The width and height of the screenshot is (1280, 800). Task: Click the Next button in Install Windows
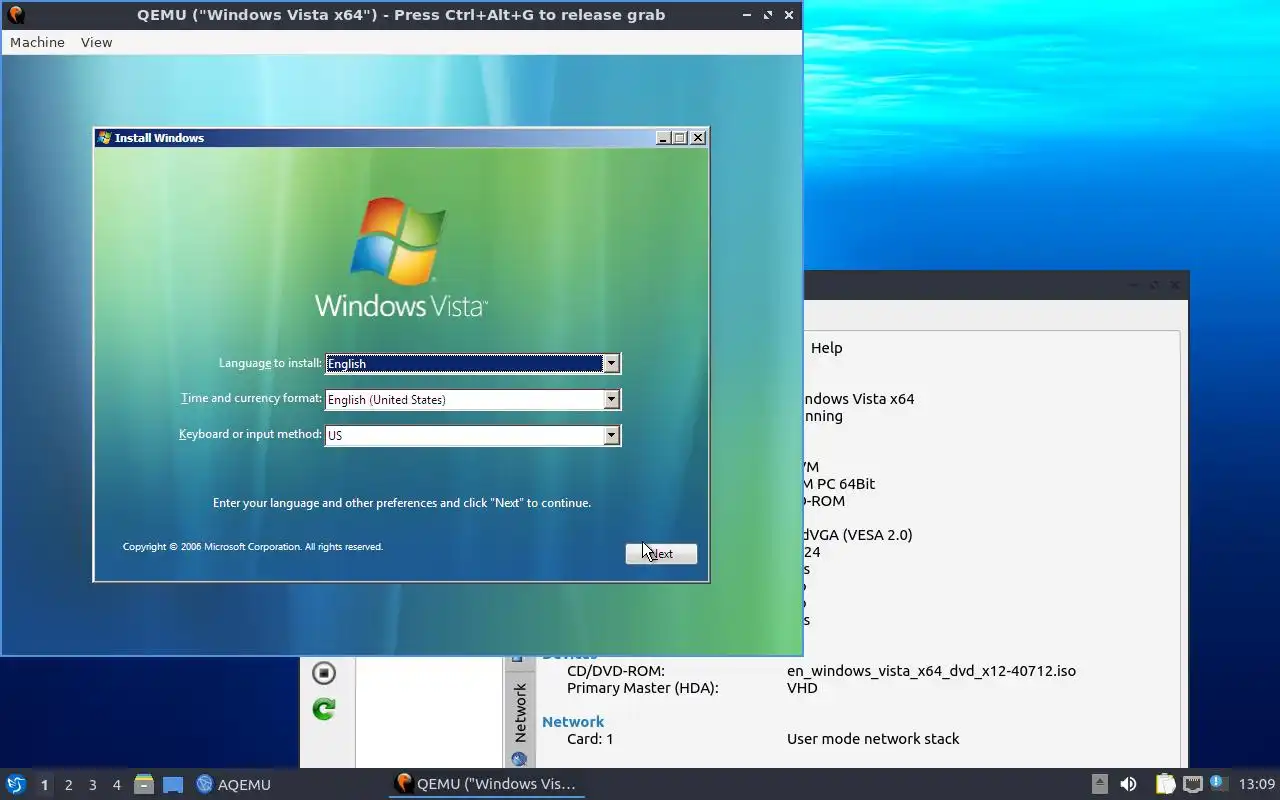pyautogui.click(x=661, y=553)
